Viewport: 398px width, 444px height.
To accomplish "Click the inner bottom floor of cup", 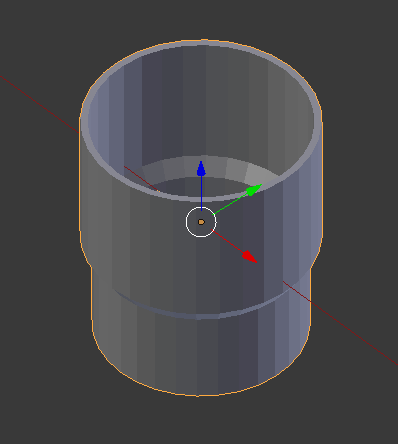I will tap(200, 187).
